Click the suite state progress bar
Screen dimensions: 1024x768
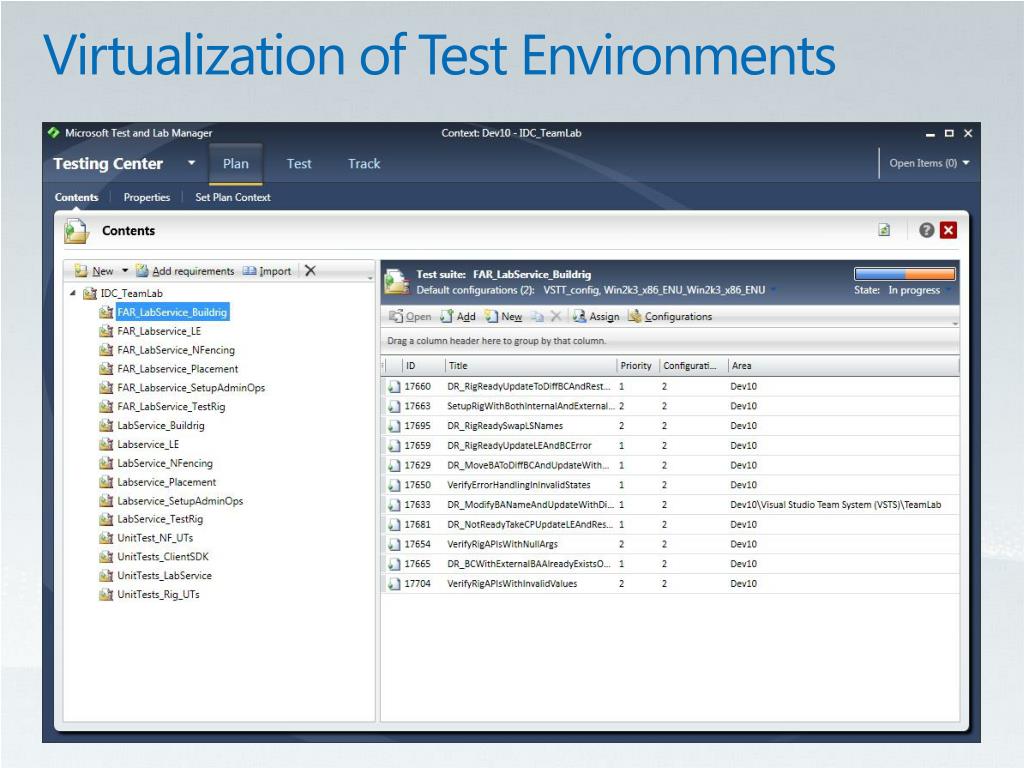904,274
